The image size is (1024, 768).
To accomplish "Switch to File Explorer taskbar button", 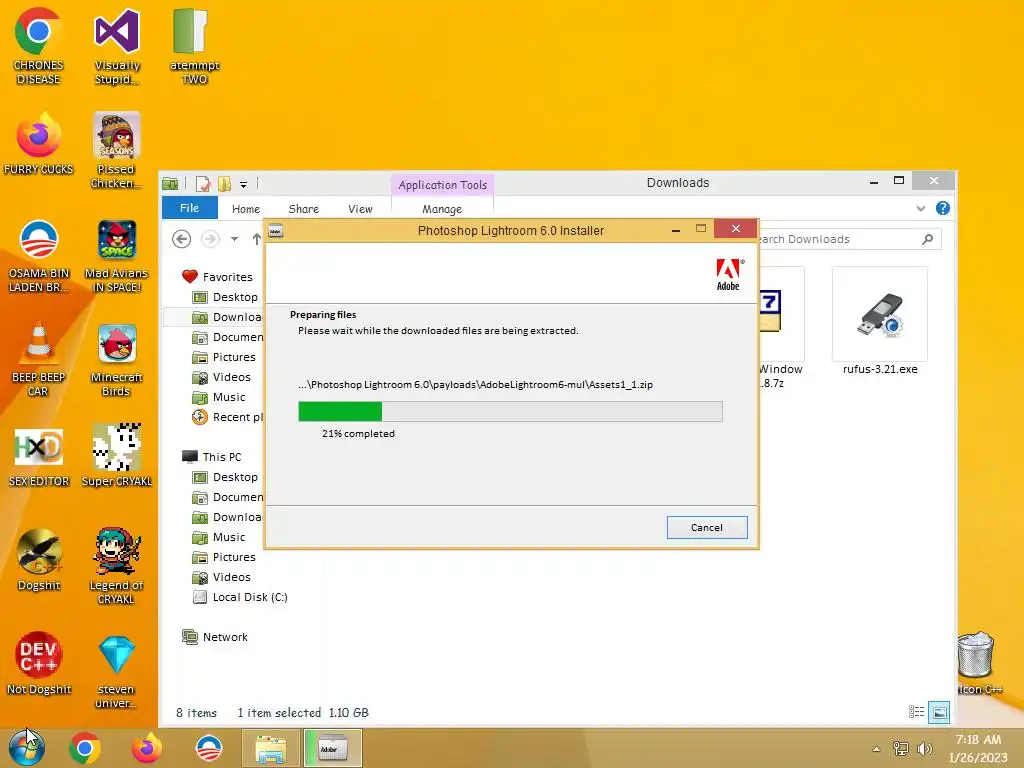I will click(271, 748).
